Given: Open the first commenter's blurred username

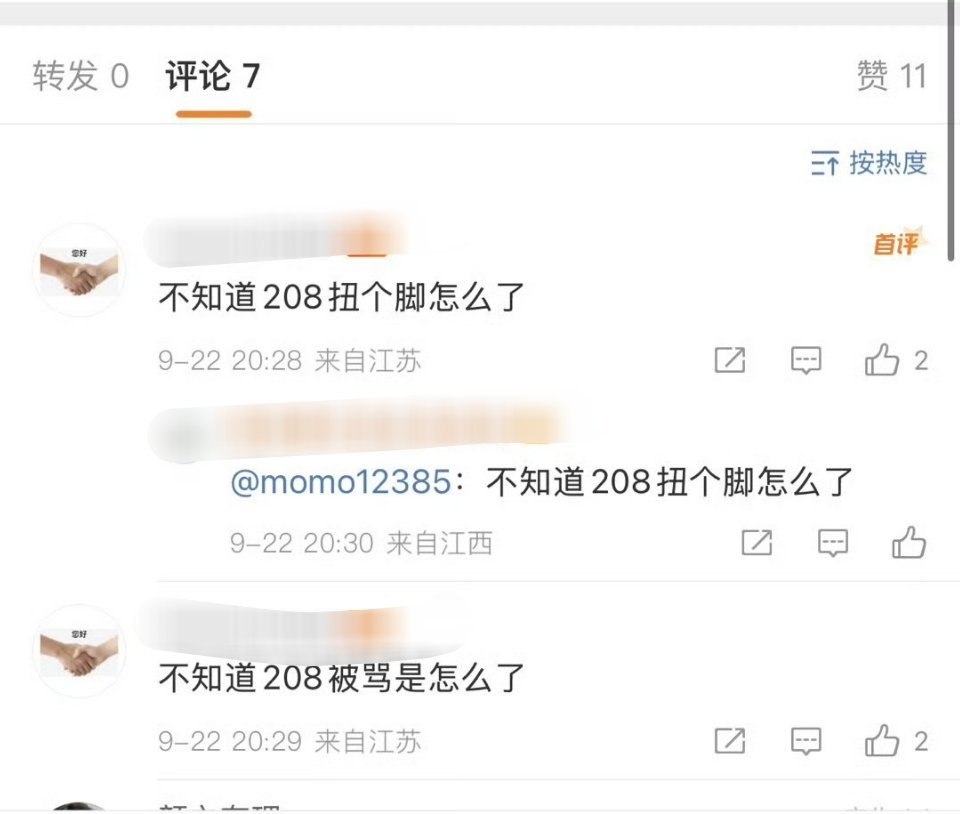Looking at the screenshot, I should point(276,240).
